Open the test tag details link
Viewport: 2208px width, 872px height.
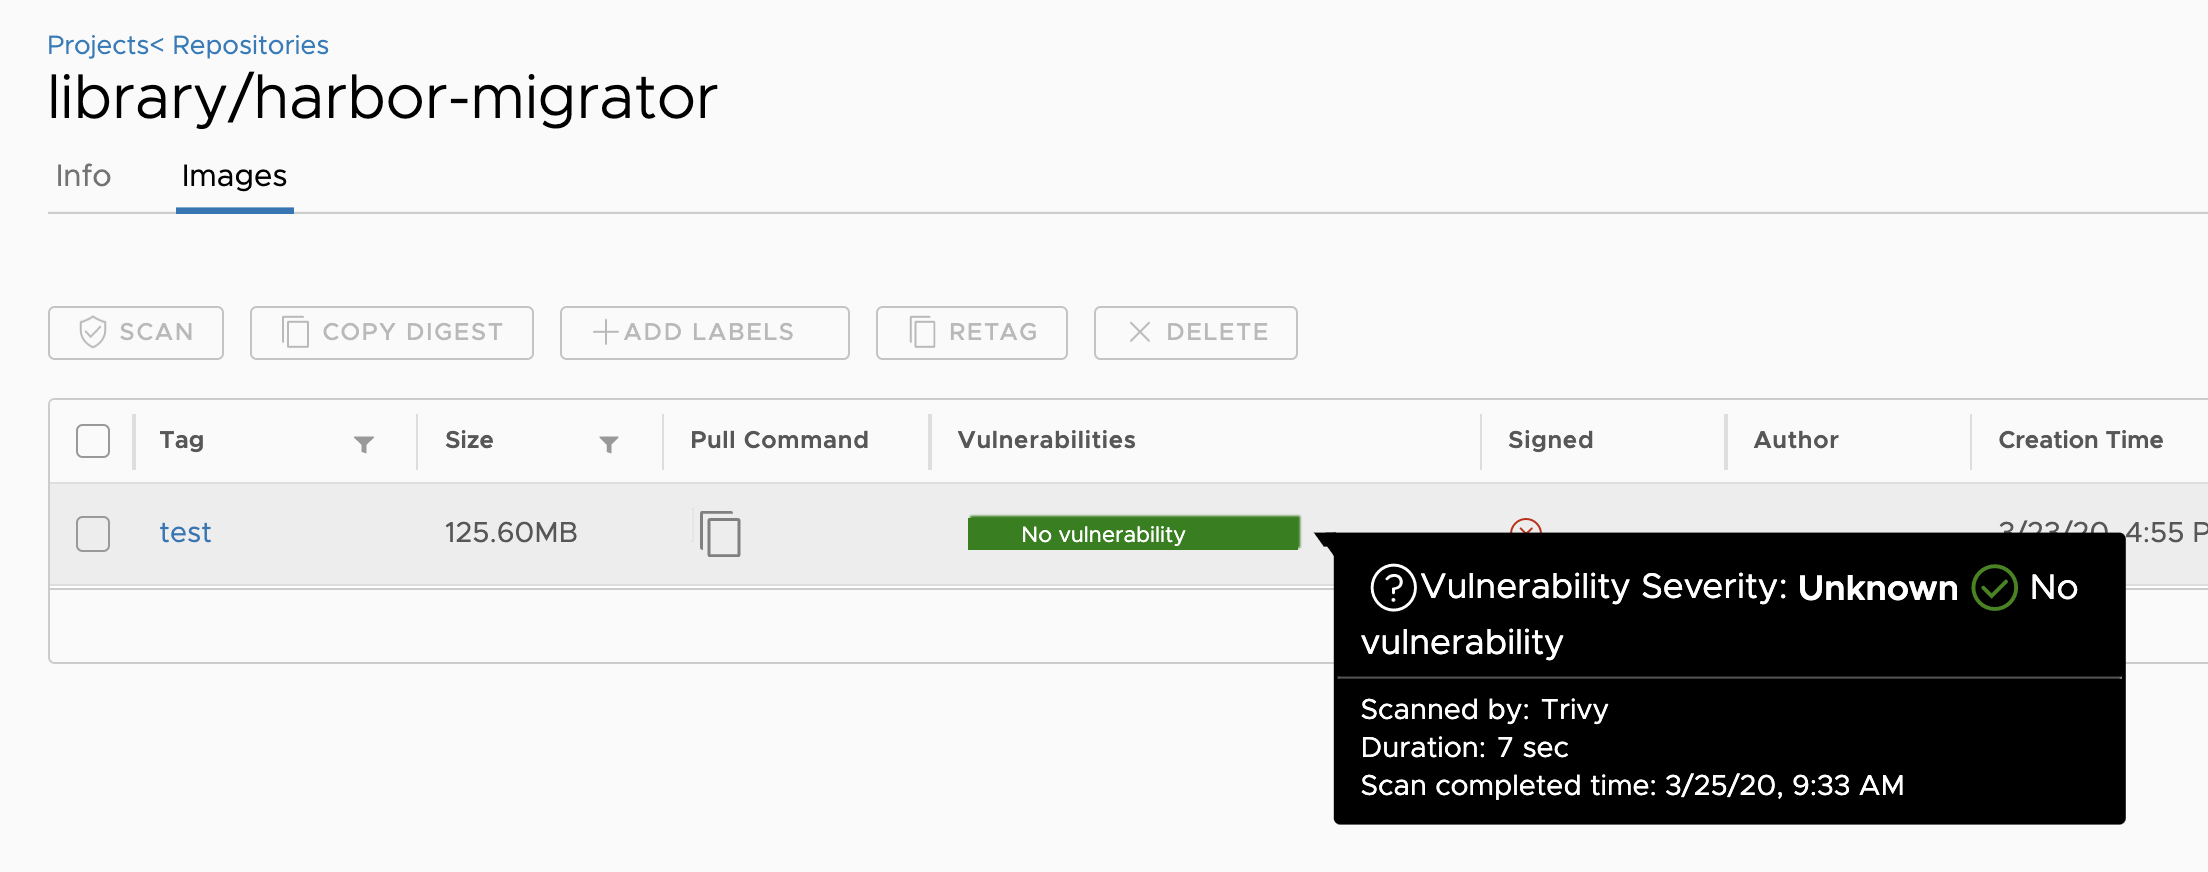coord(185,532)
